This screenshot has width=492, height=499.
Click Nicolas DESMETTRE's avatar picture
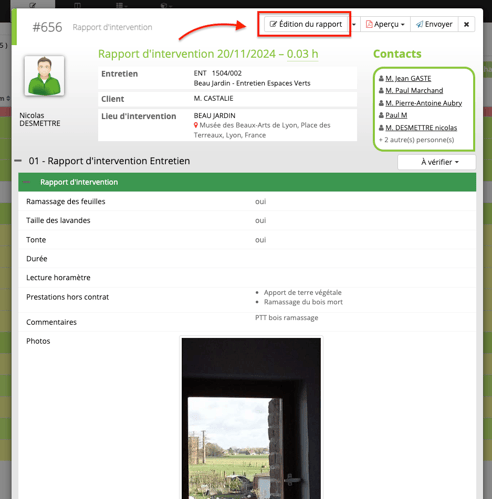point(44,76)
